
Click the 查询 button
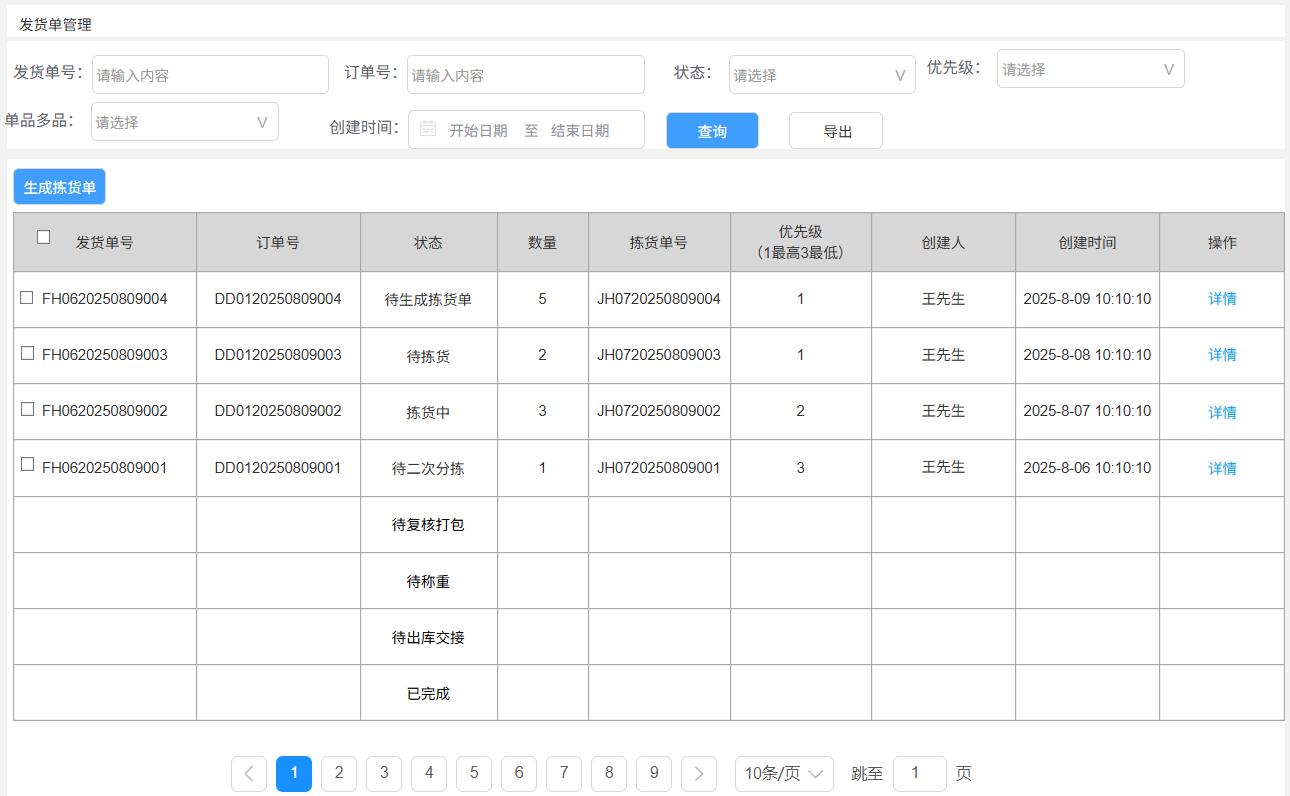click(712, 131)
